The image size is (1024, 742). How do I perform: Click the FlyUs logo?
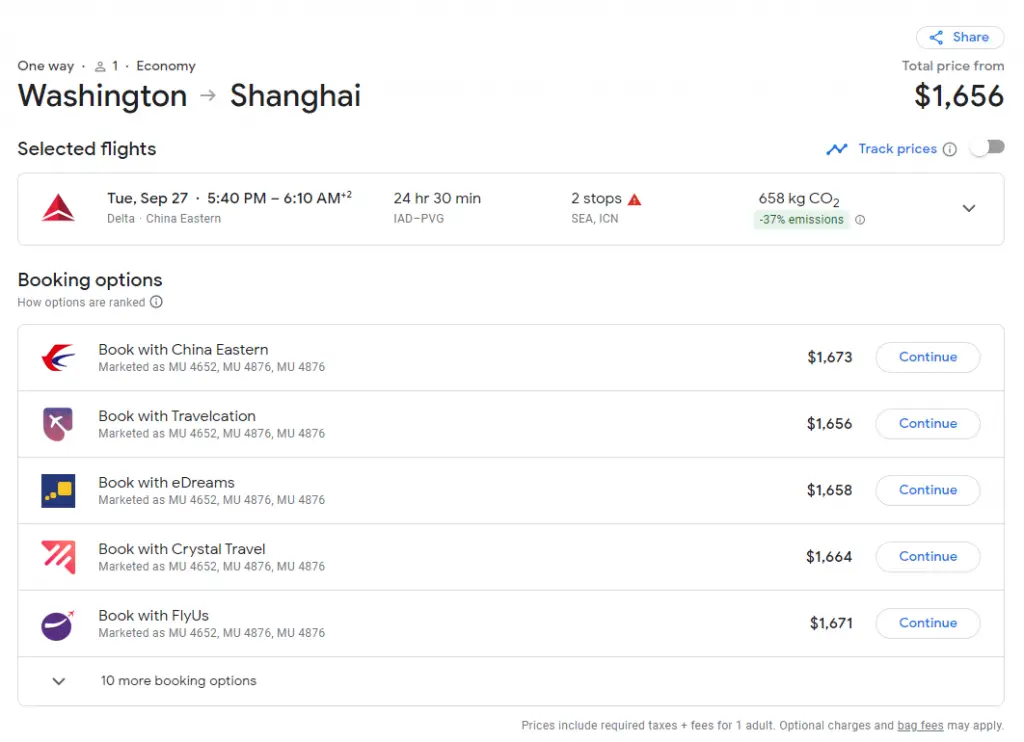tap(58, 623)
